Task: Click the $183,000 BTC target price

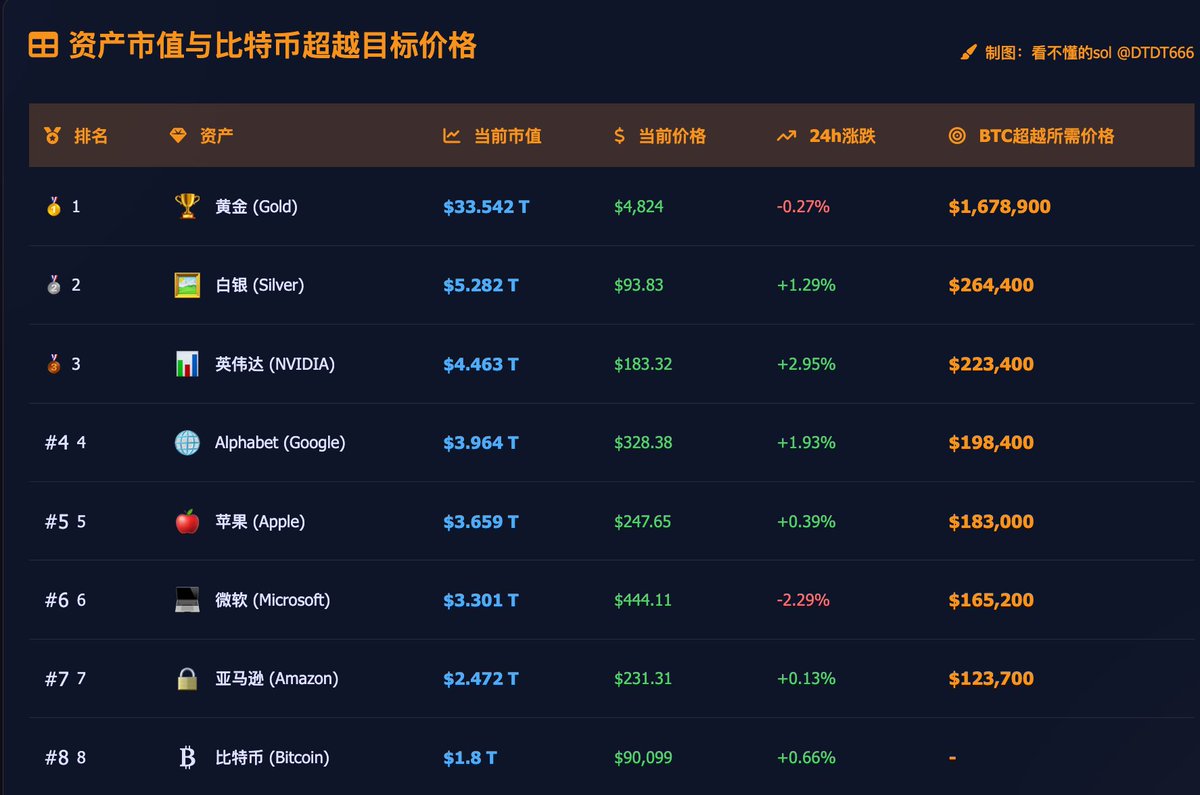Action: click(991, 522)
